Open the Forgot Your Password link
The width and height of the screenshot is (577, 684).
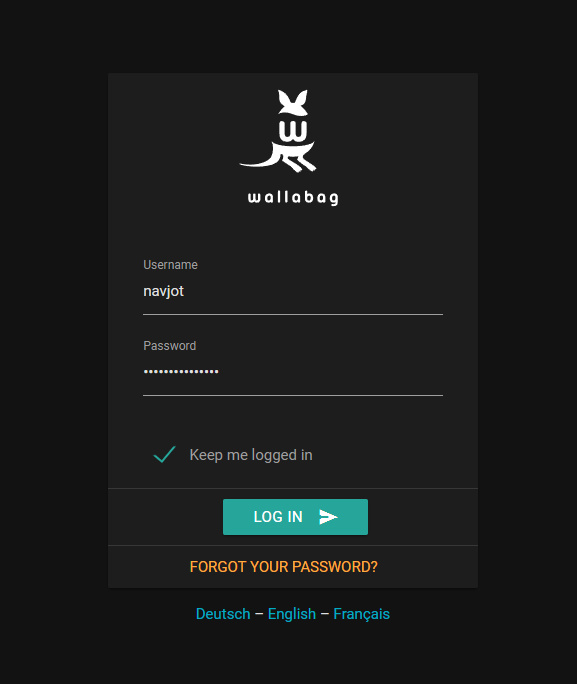point(283,567)
